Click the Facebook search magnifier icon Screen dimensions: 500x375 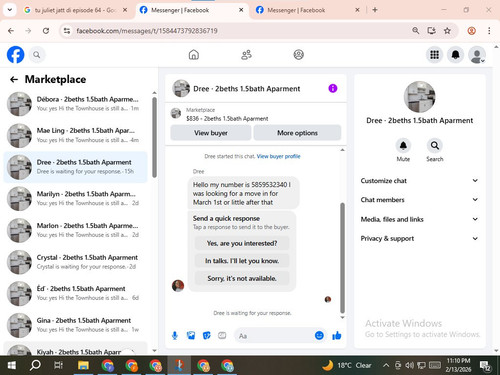pyautogui.click(x=37, y=55)
